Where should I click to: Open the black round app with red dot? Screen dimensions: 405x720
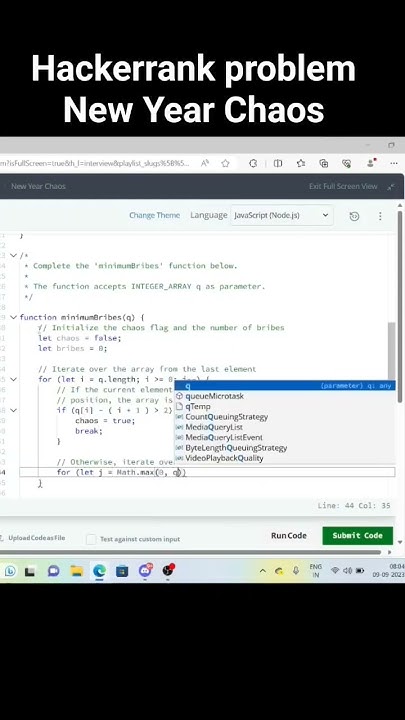[168, 570]
